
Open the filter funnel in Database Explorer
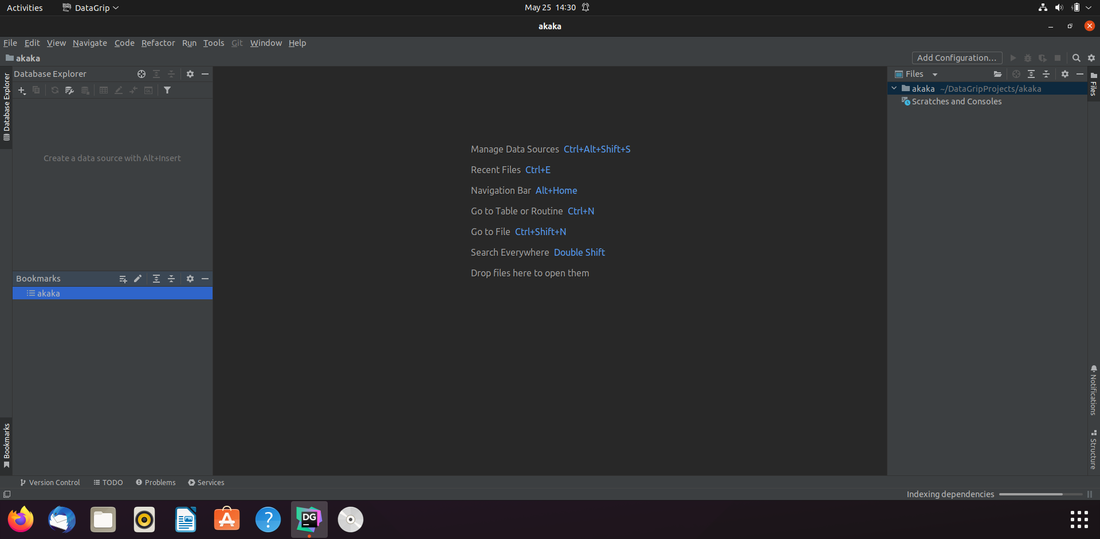click(167, 90)
